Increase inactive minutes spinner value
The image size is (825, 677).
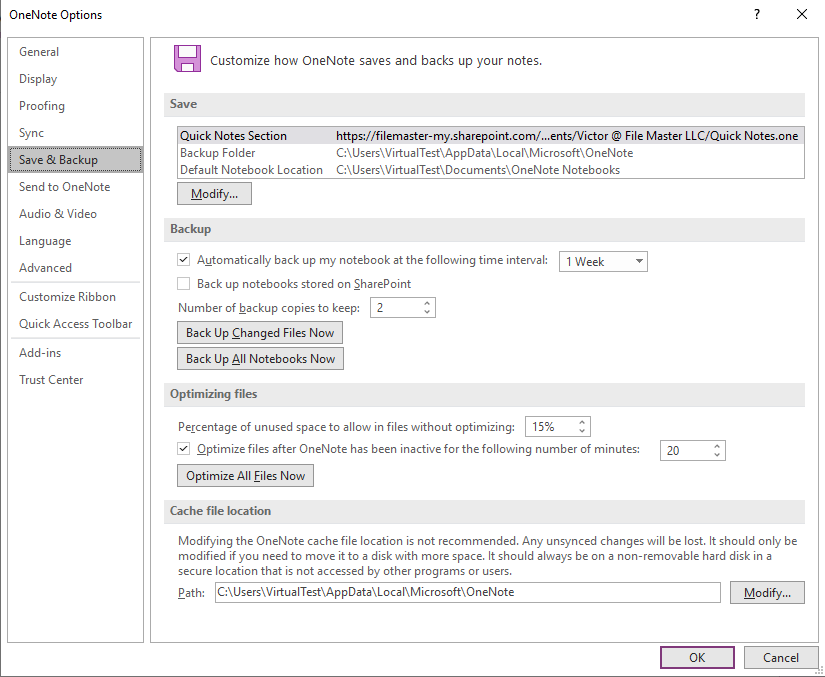pyautogui.click(x=717, y=446)
